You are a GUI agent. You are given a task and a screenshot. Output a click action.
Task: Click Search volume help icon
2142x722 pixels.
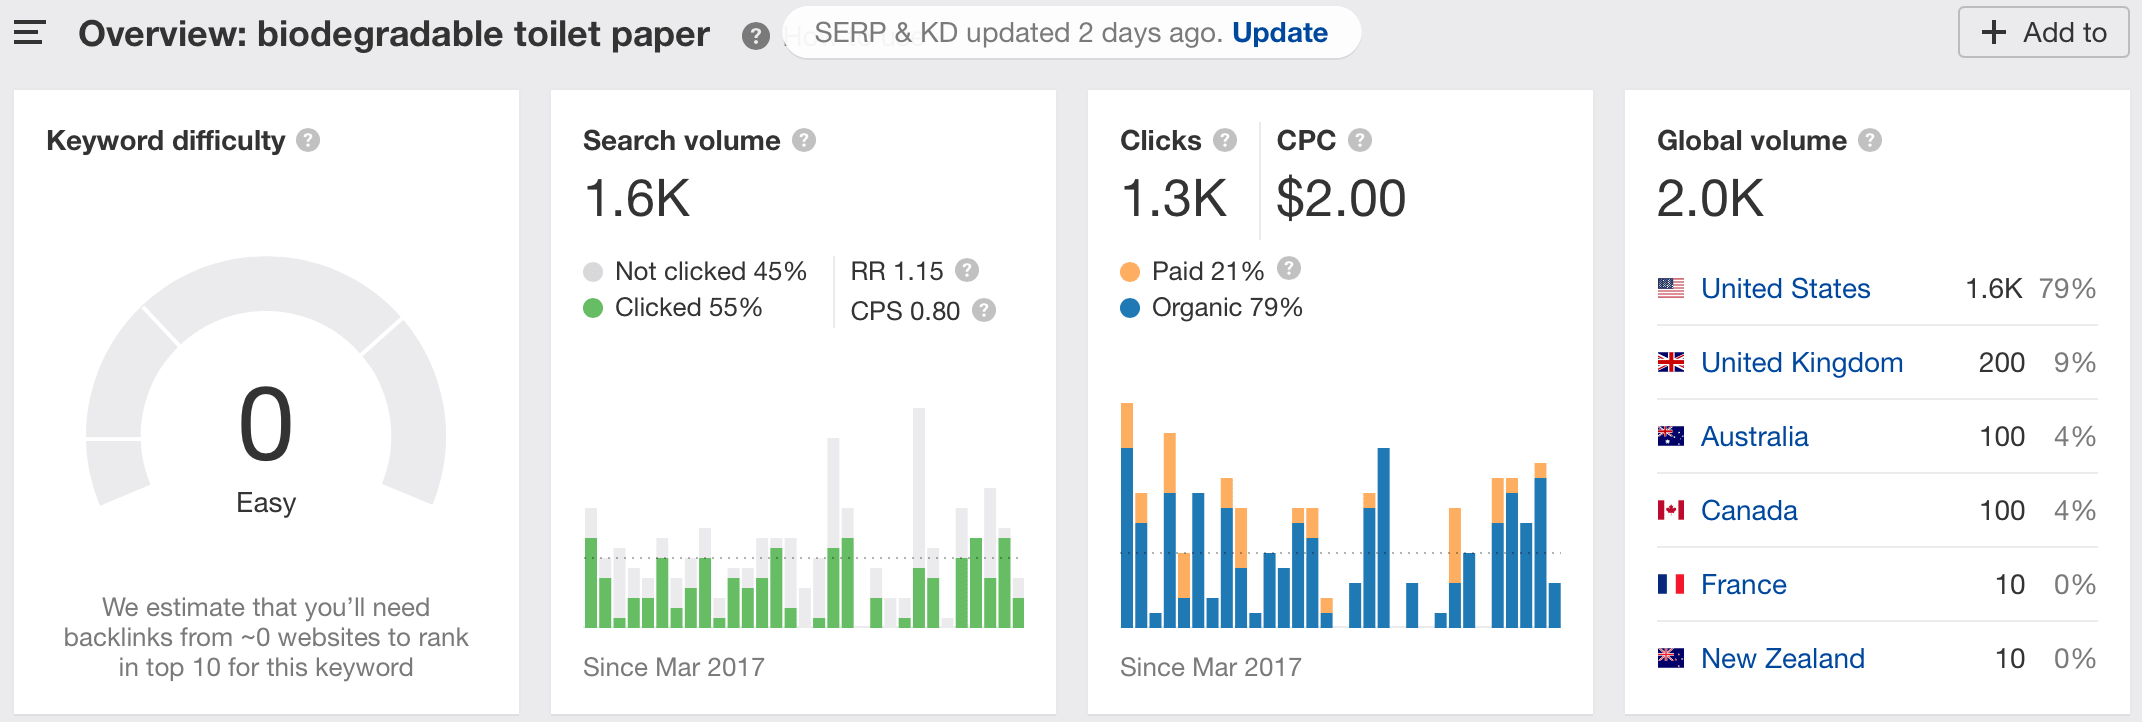click(x=804, y=140)
